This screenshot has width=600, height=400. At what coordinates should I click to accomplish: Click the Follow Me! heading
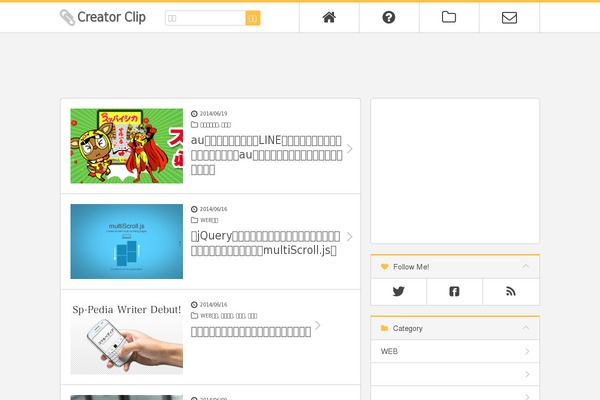point(411,267)
